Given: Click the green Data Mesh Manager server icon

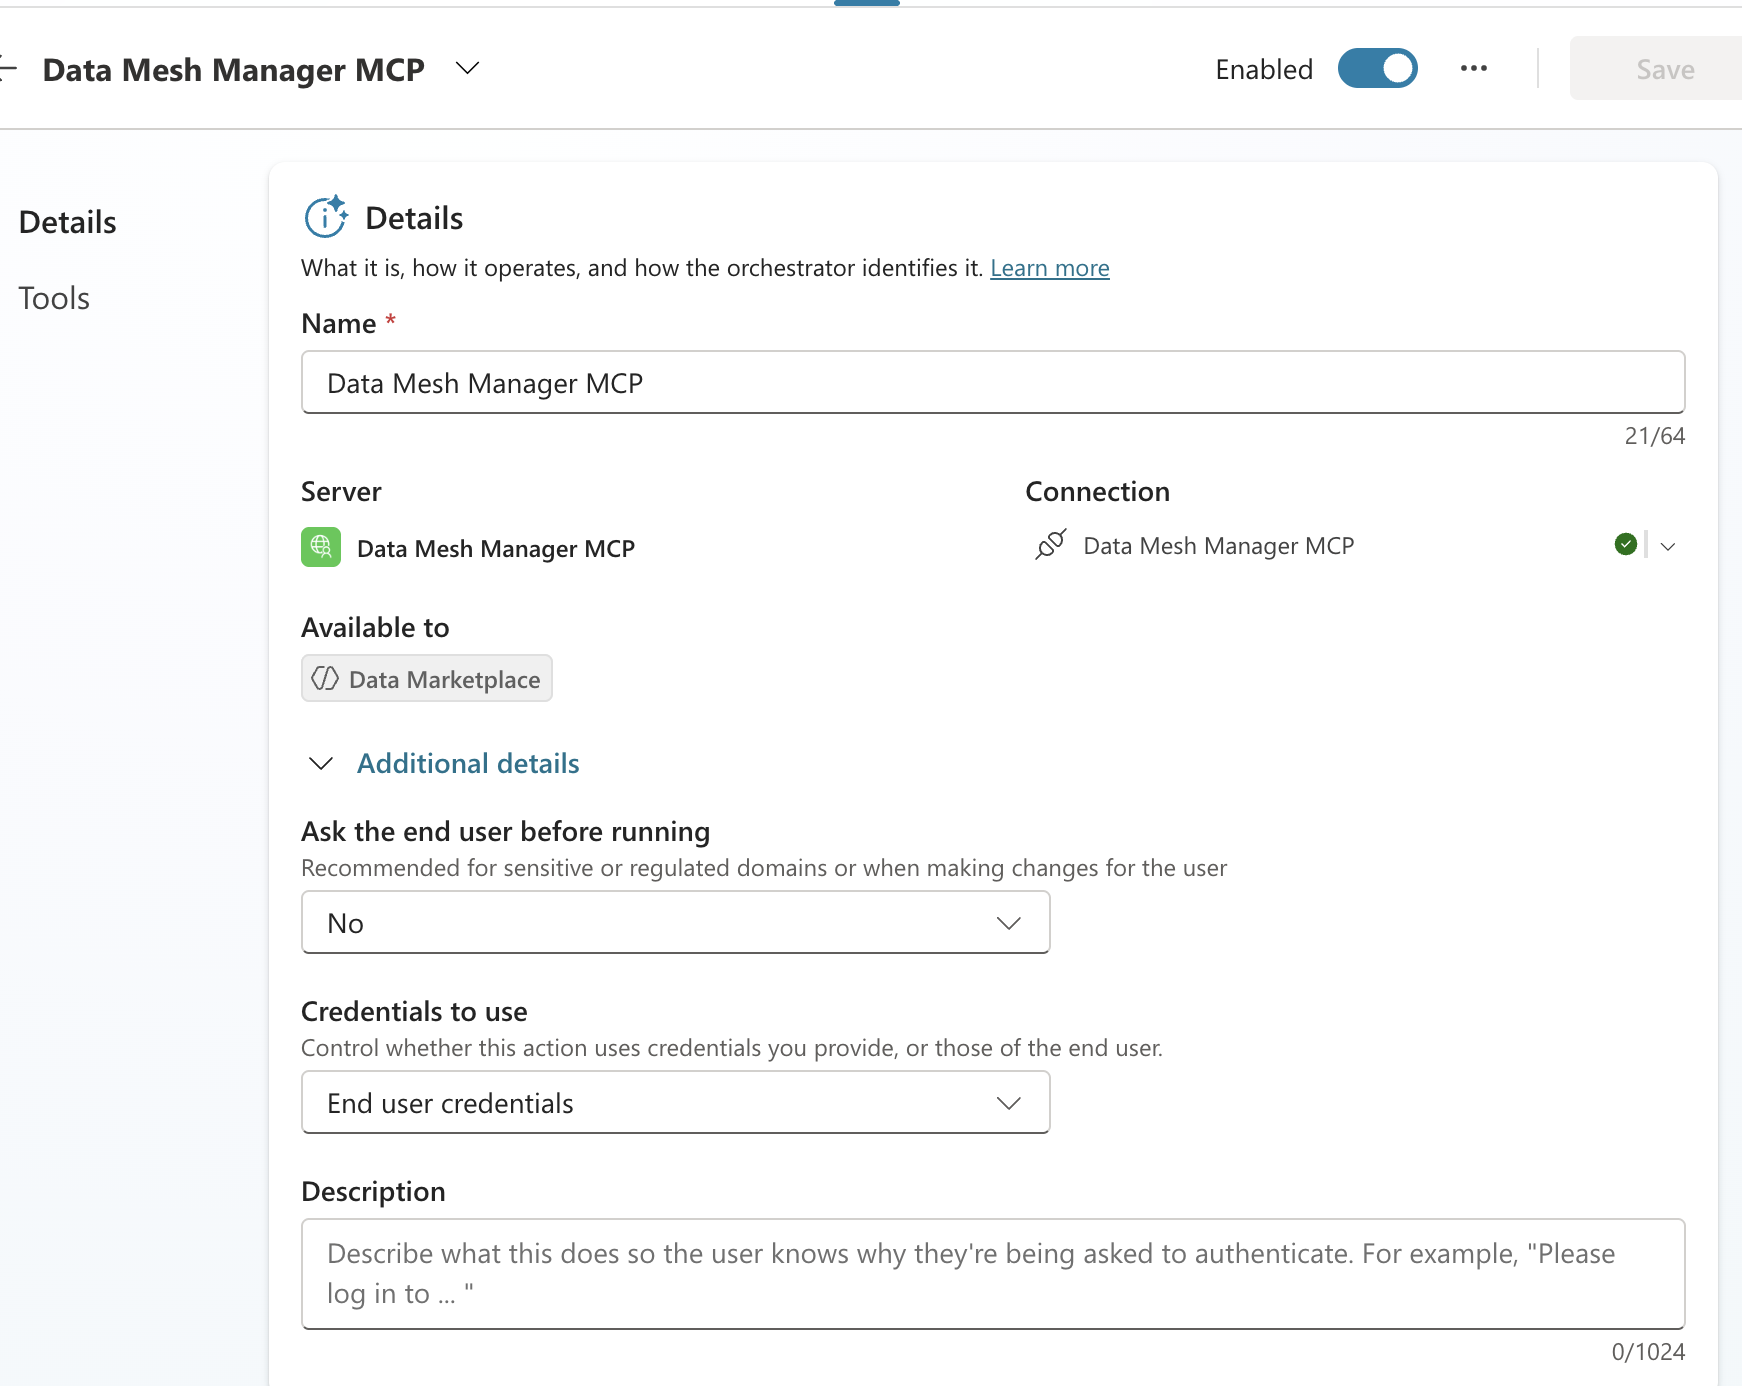Looking at the screenshot, I should [320, 547].
